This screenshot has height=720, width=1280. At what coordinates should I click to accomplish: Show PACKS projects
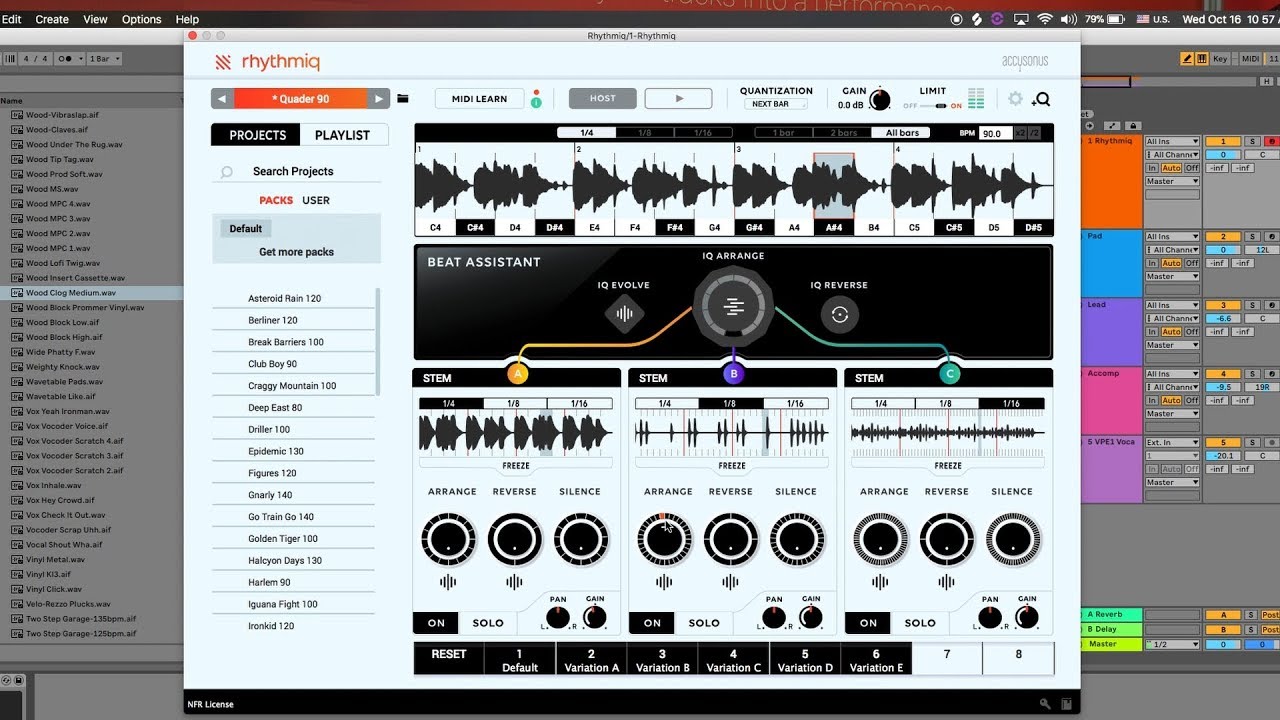pos(276,200)
